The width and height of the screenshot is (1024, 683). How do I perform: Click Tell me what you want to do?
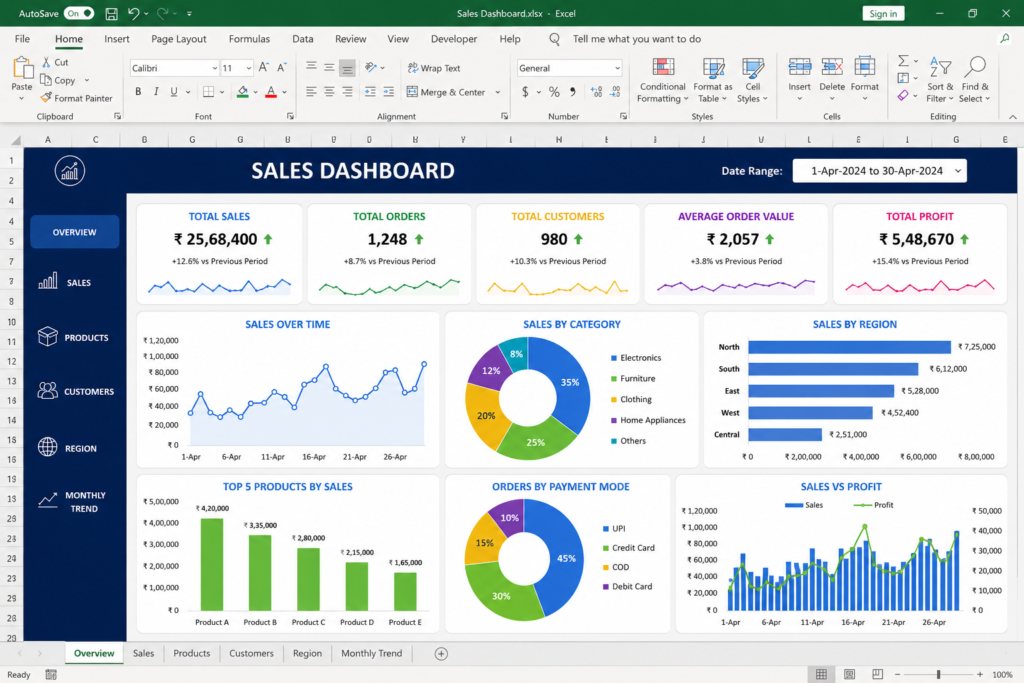[637, 39]
